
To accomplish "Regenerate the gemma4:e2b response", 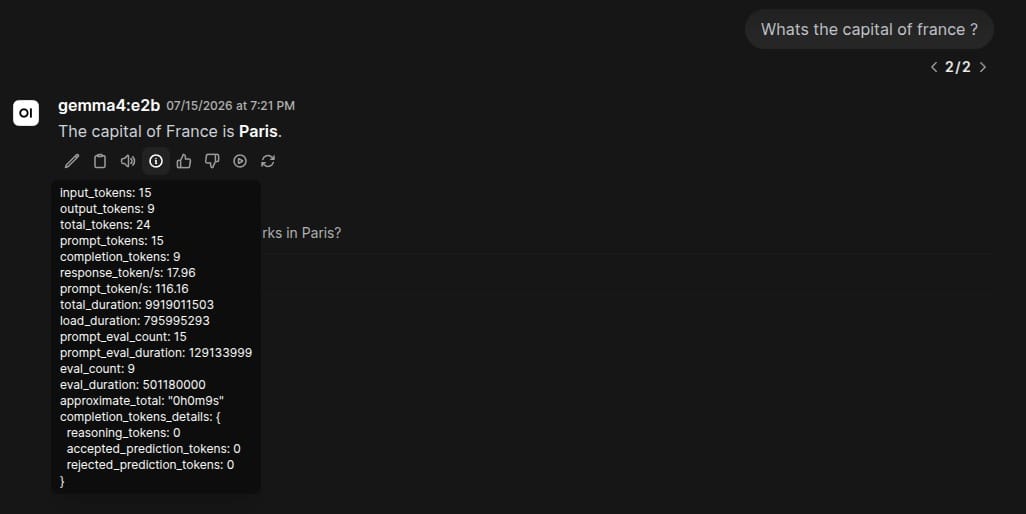I will (x=268, y=161).
